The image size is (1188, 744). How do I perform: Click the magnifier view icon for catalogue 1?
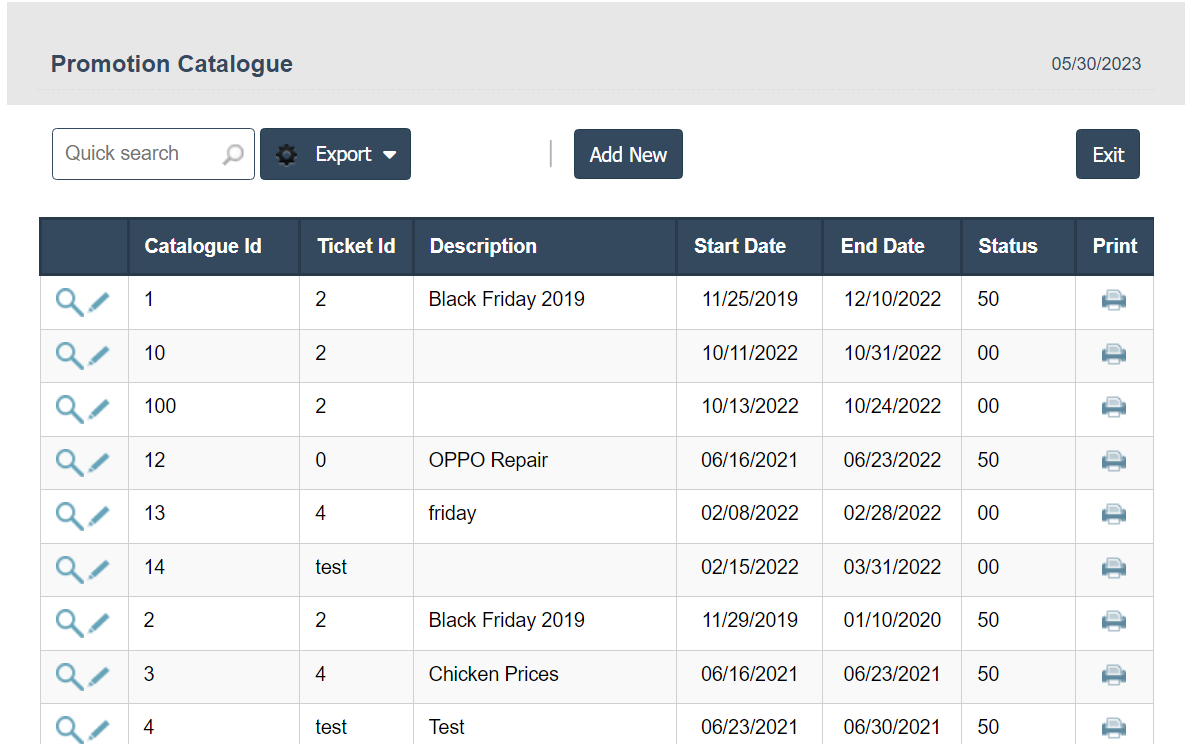click(69, 301)
